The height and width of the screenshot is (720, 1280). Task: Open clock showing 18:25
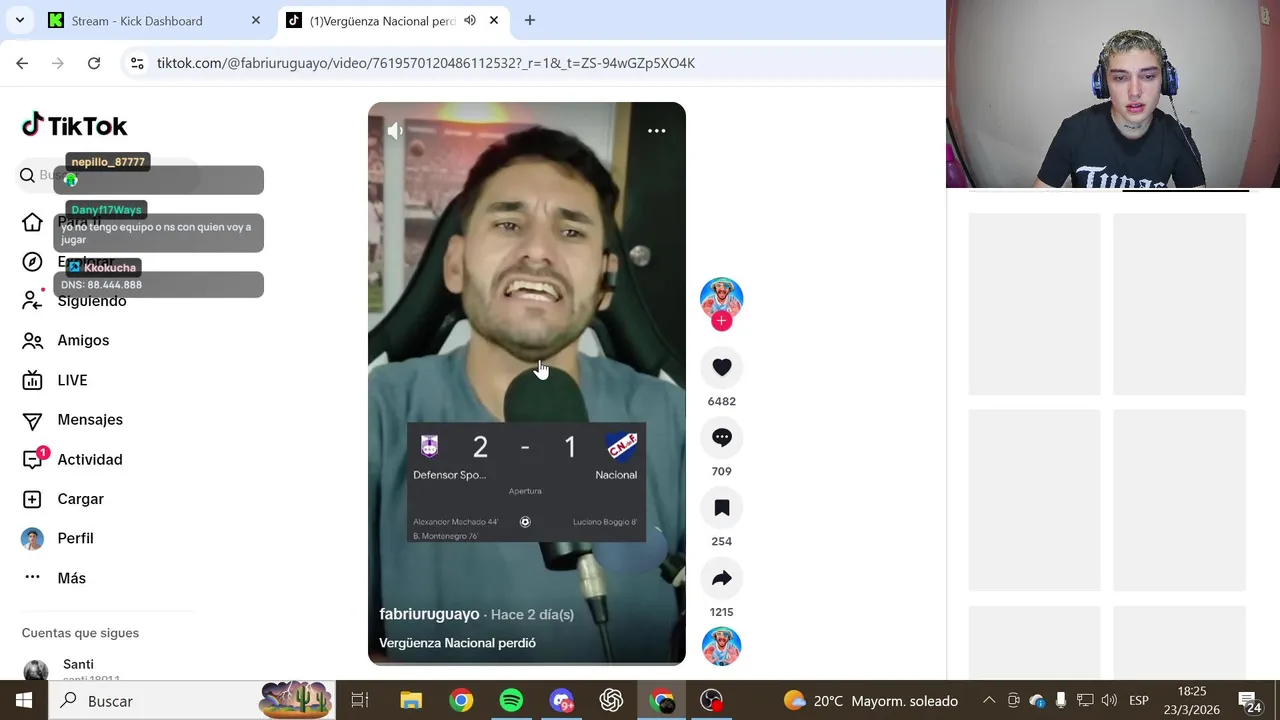pyautogui.click(x=1192, y=701)
